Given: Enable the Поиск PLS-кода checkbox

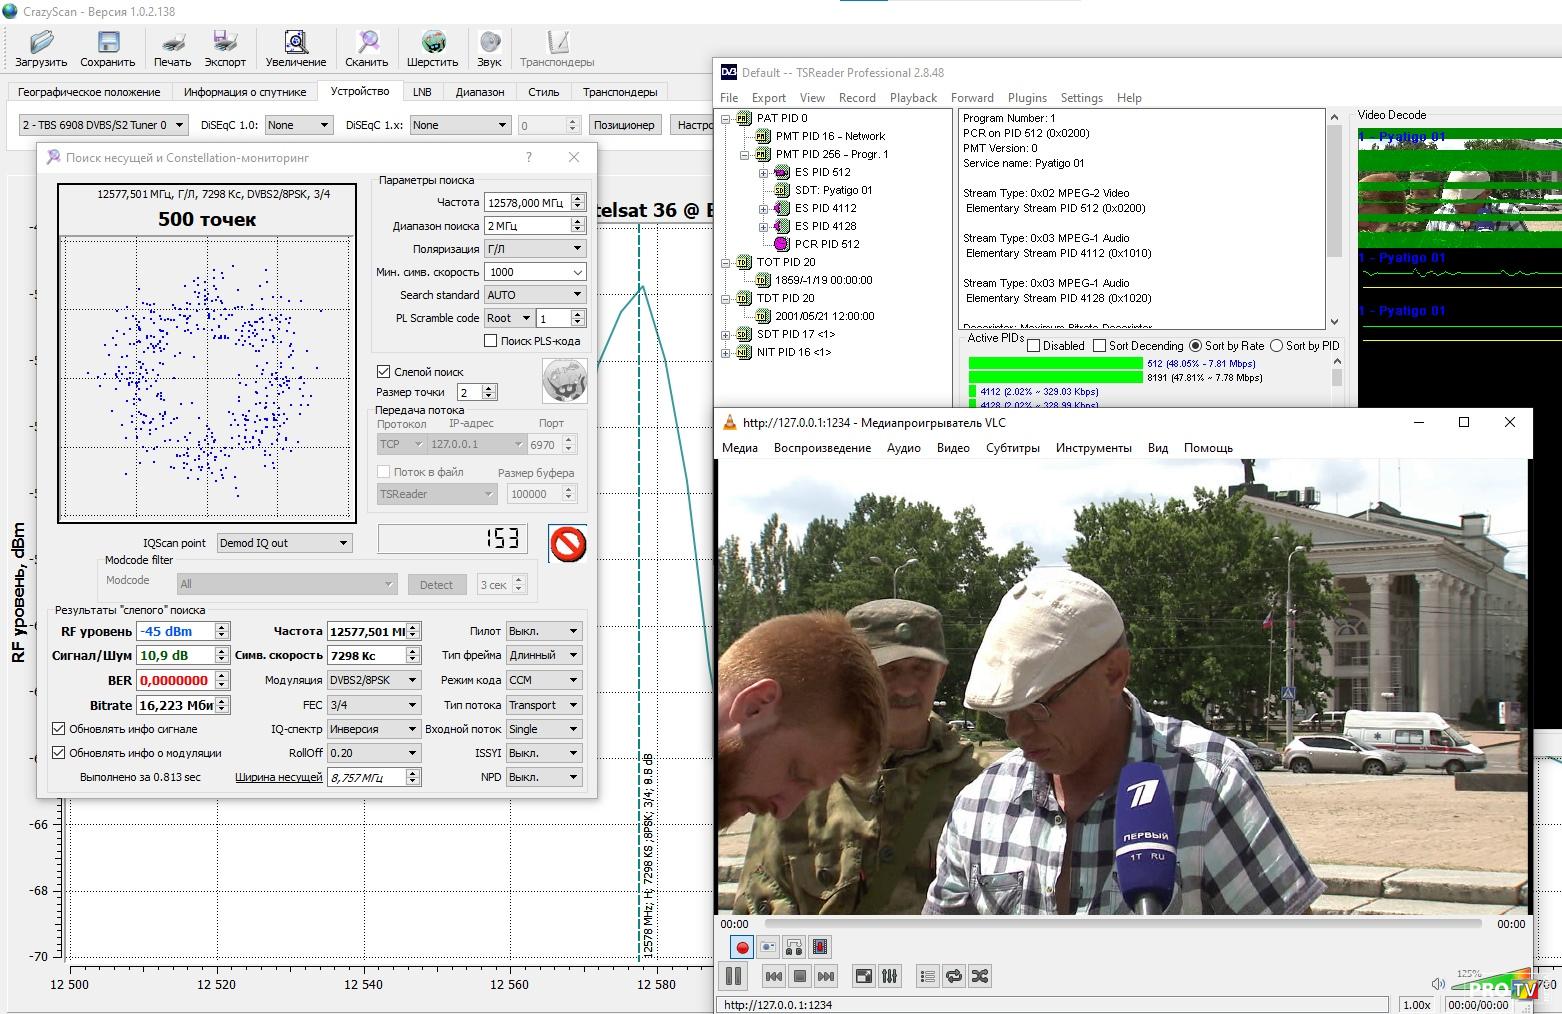Looking at the screenshot, I should click(490, 341).
